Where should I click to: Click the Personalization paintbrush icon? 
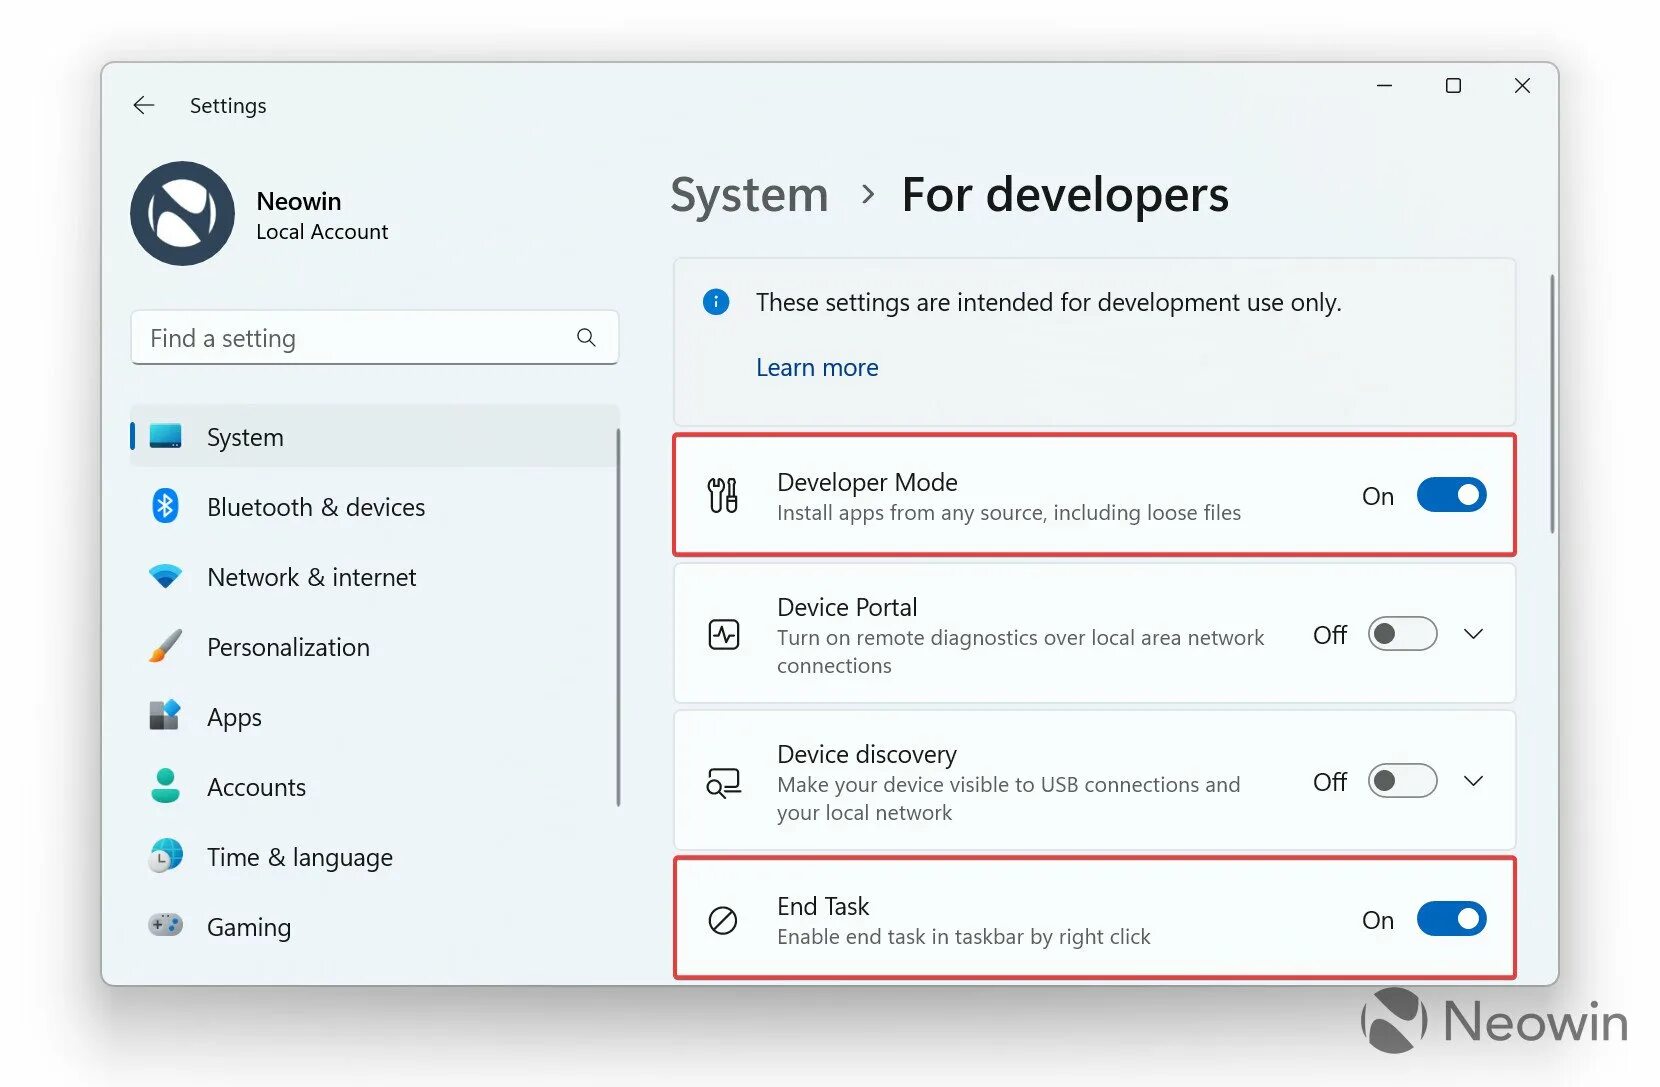click(x=165, y=646)
